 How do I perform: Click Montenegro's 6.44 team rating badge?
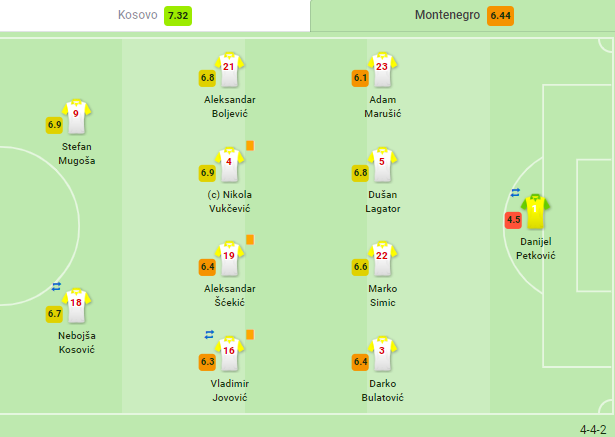pyautogui.click(x=500, y=16)
